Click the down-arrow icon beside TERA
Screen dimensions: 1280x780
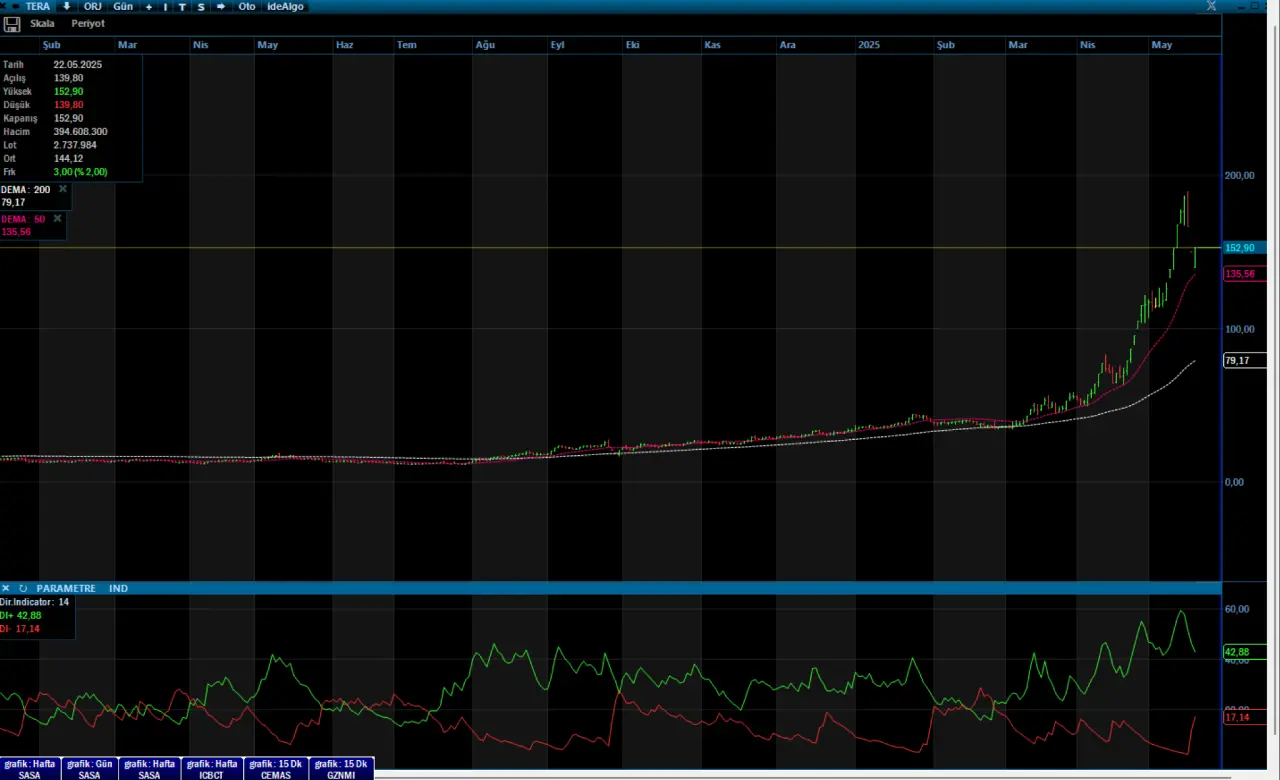tap(67, 6)
